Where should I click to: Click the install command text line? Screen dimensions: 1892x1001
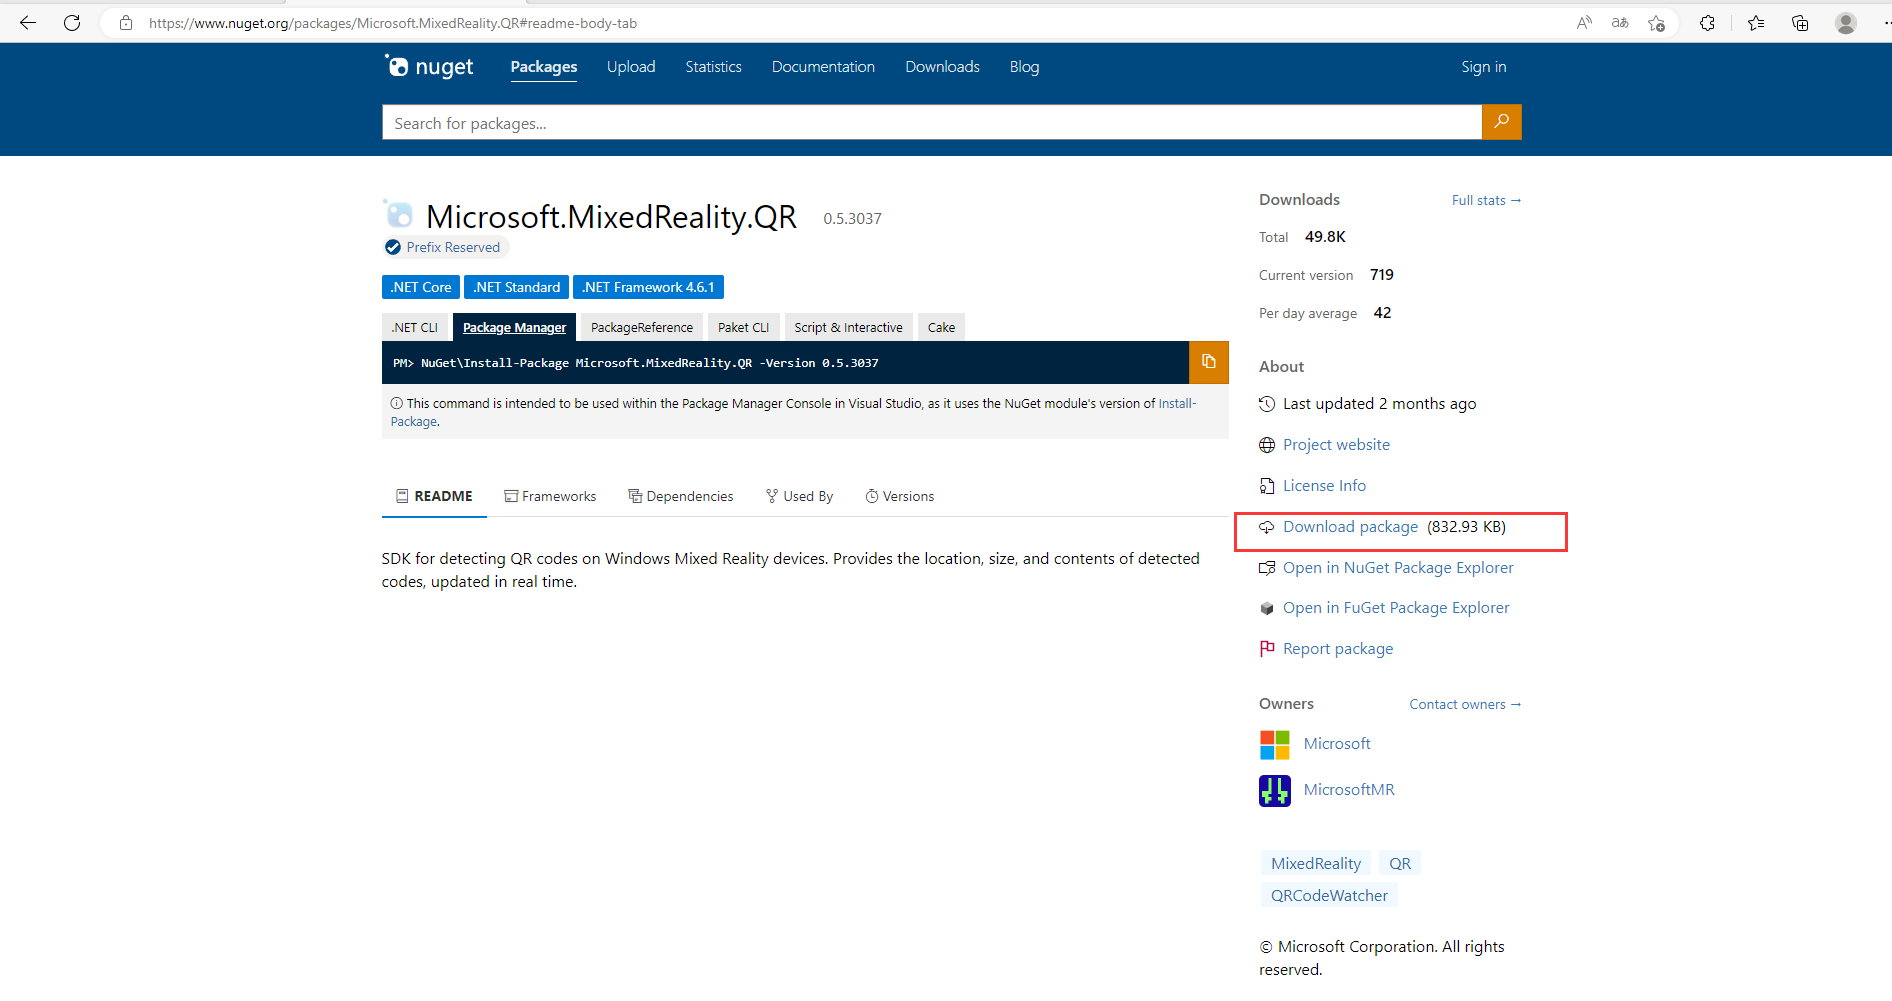point(636,363)
